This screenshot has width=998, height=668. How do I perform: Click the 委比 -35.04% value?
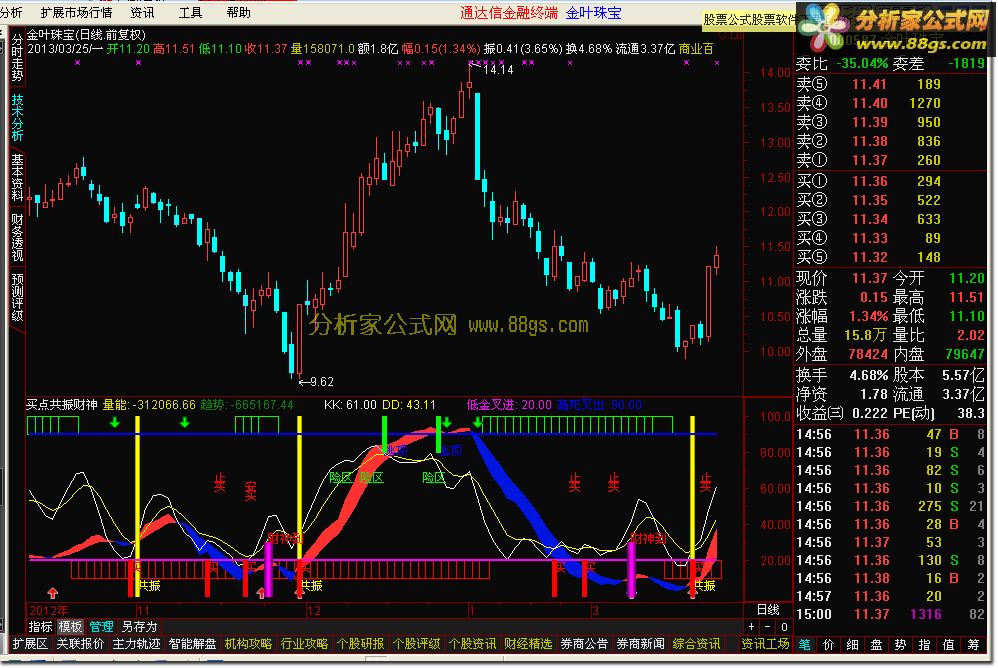(x=862, y=64)
